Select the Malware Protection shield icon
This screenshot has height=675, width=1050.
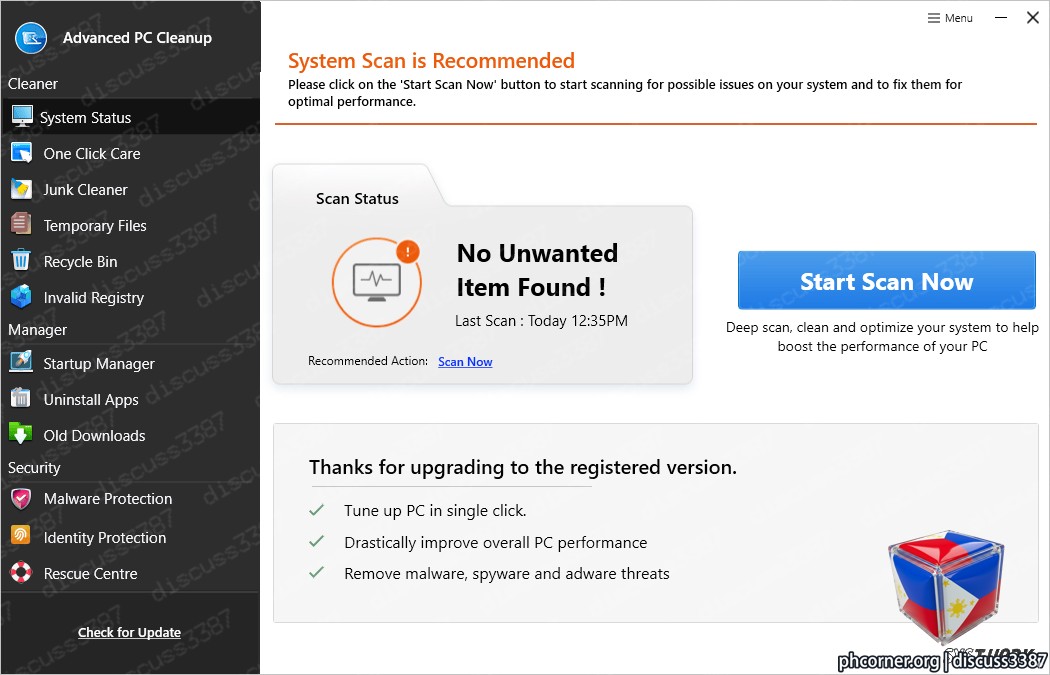[x=21, y=498]
